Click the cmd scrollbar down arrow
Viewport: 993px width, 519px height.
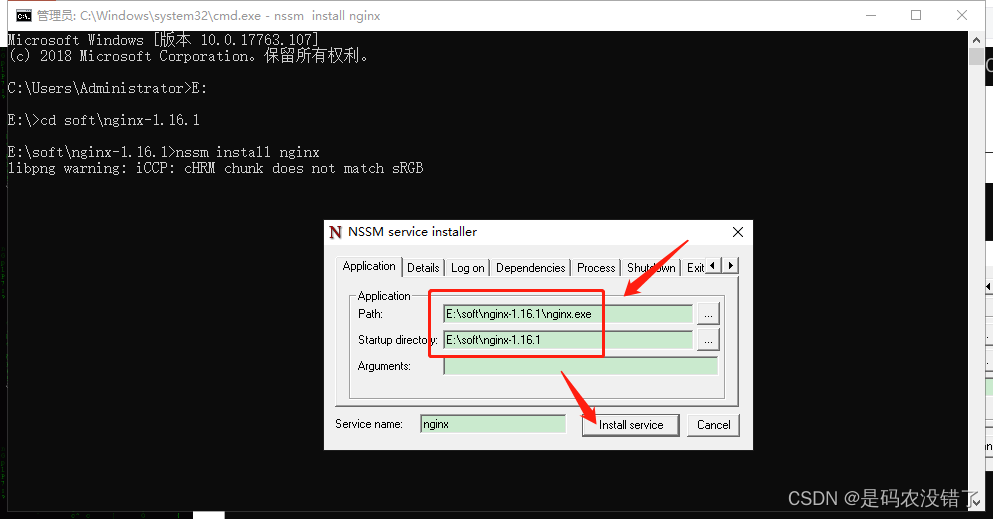coord(976,503)
